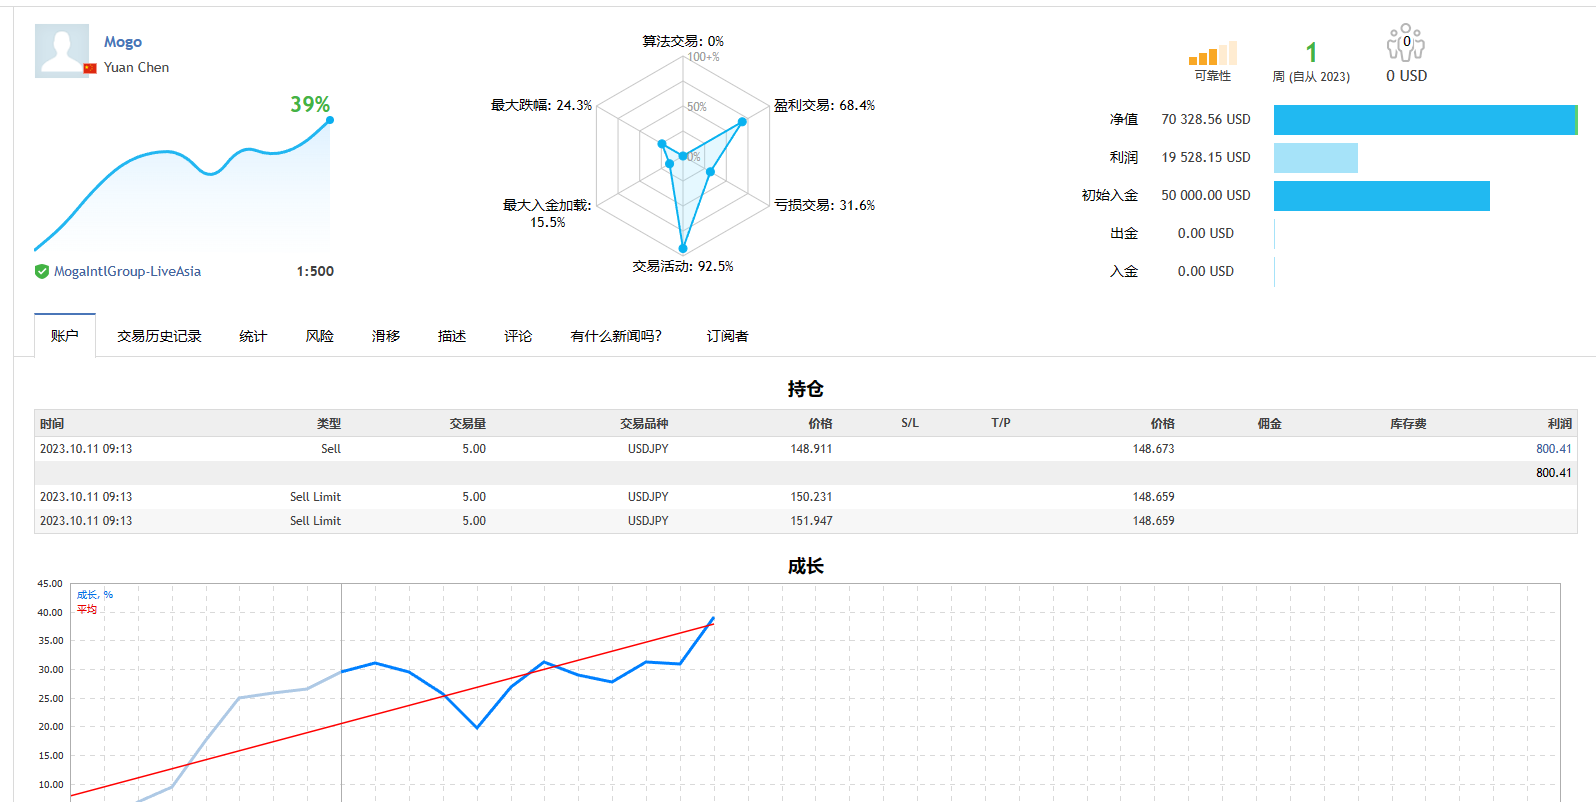Click the Mogo profile avatar image

point(62,51)
